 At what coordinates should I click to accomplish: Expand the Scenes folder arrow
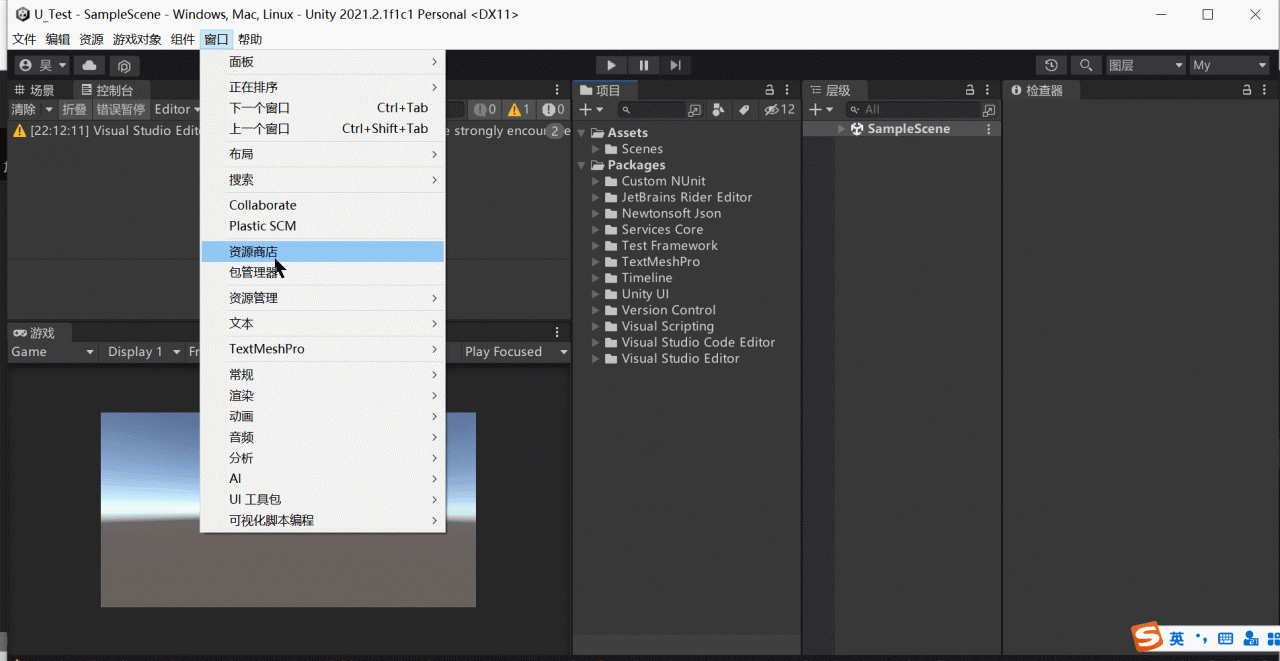596,149
